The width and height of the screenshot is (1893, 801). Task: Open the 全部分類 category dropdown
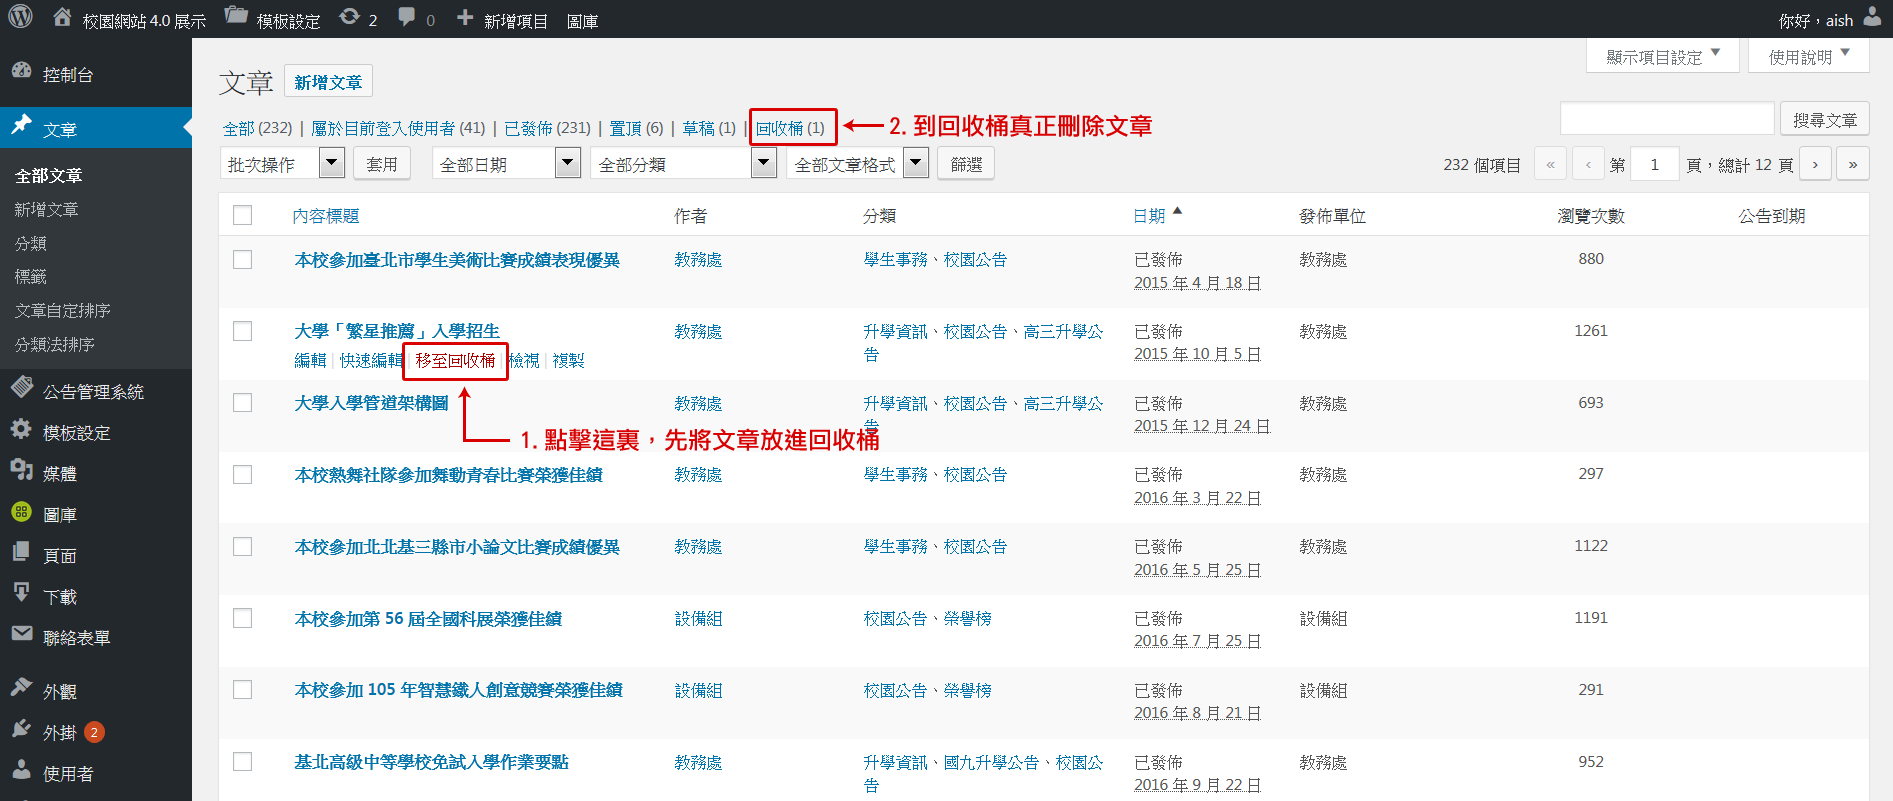point(684,164)
